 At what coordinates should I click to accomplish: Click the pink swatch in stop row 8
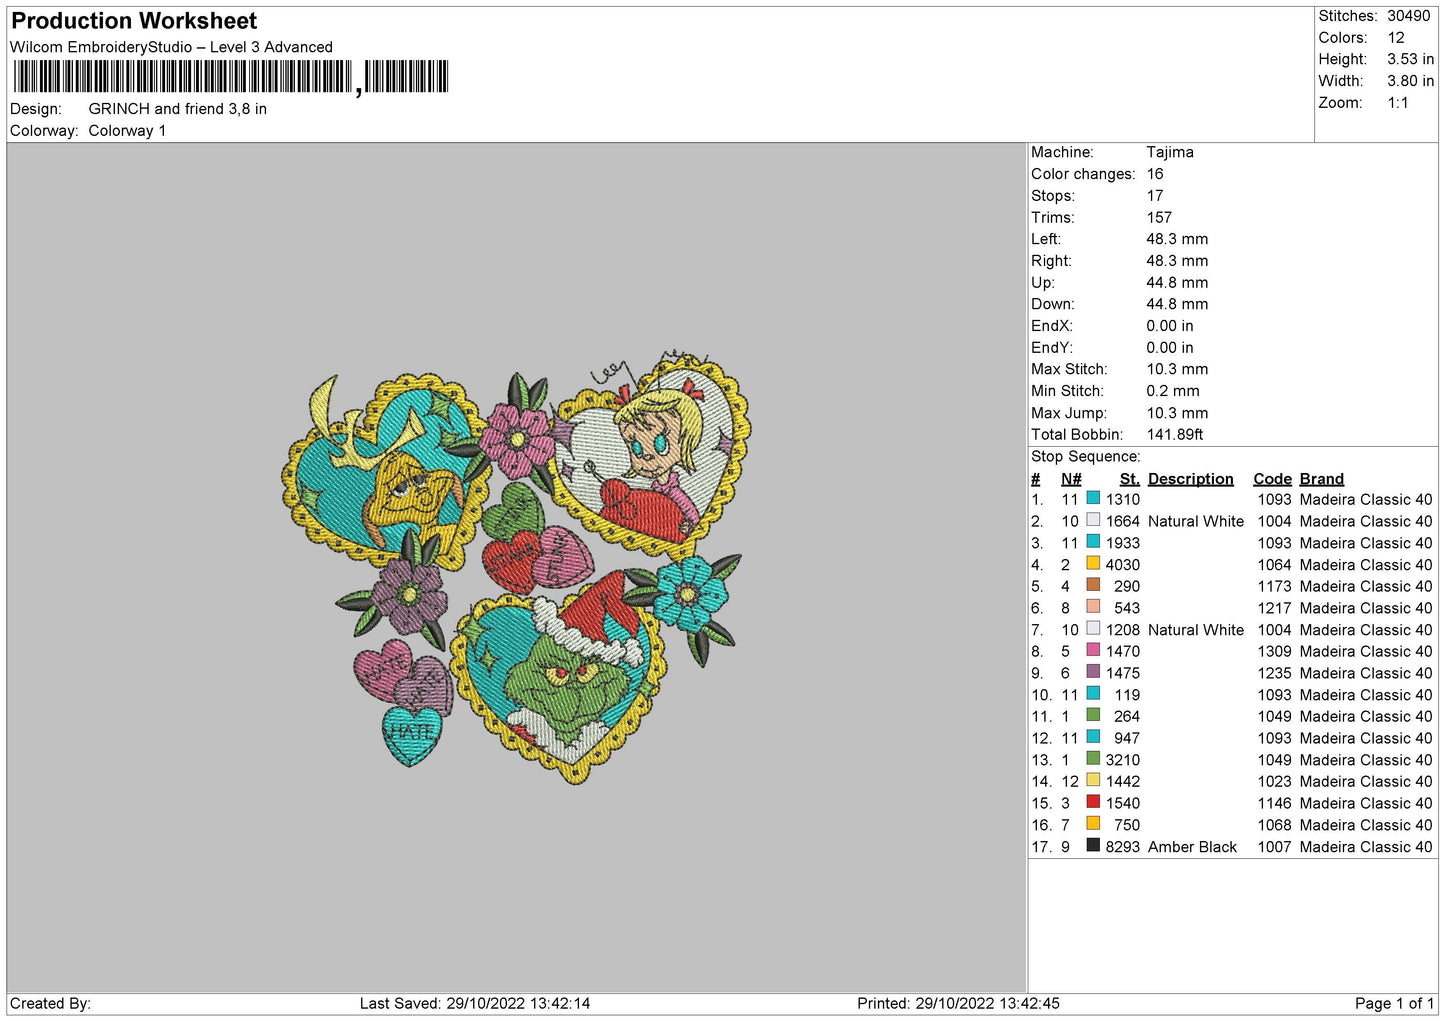pos(1093,650)
